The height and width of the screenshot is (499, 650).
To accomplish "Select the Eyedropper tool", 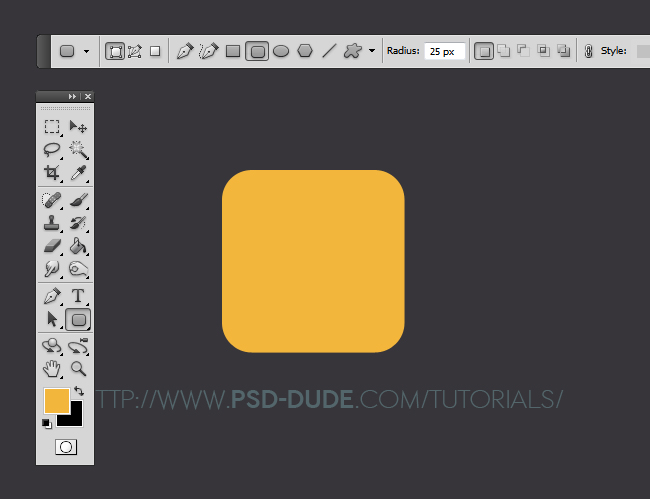I will tap(79, 174).
